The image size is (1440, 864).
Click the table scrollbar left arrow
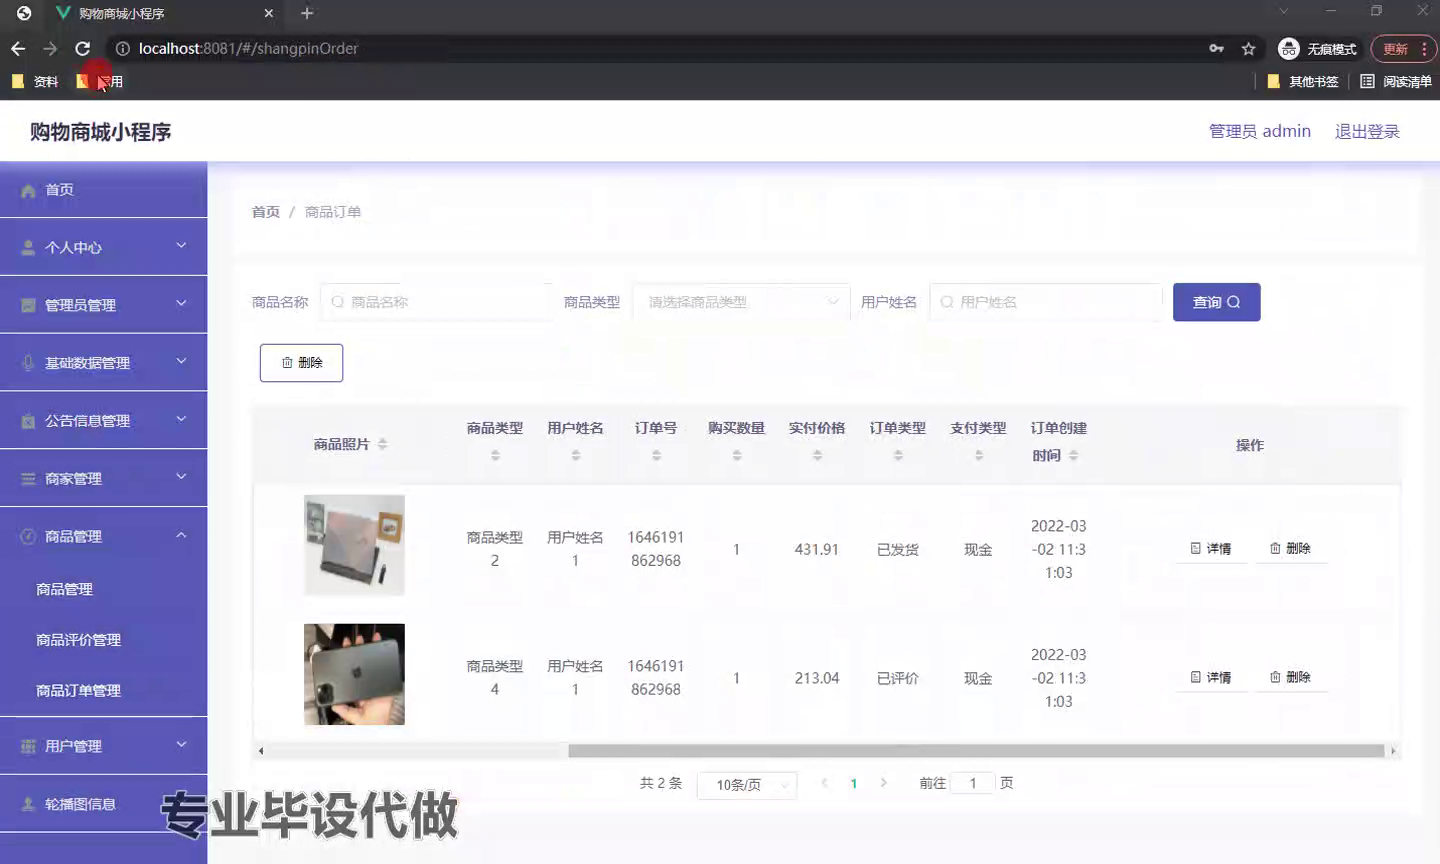tap(261, 751)
